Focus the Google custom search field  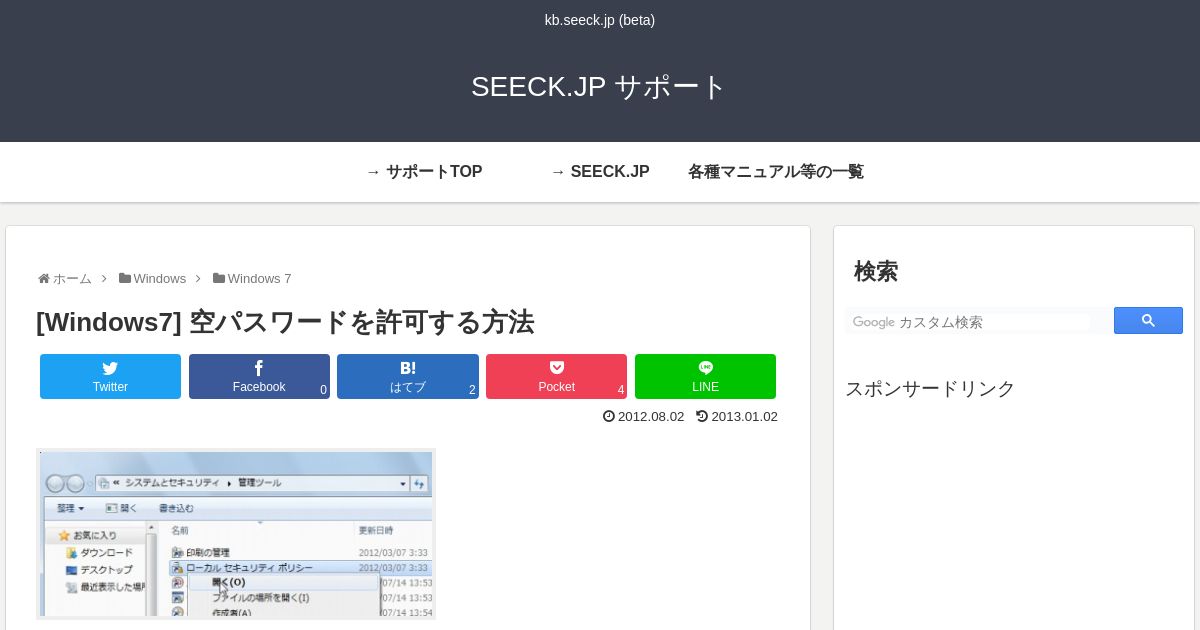point(969,322)
